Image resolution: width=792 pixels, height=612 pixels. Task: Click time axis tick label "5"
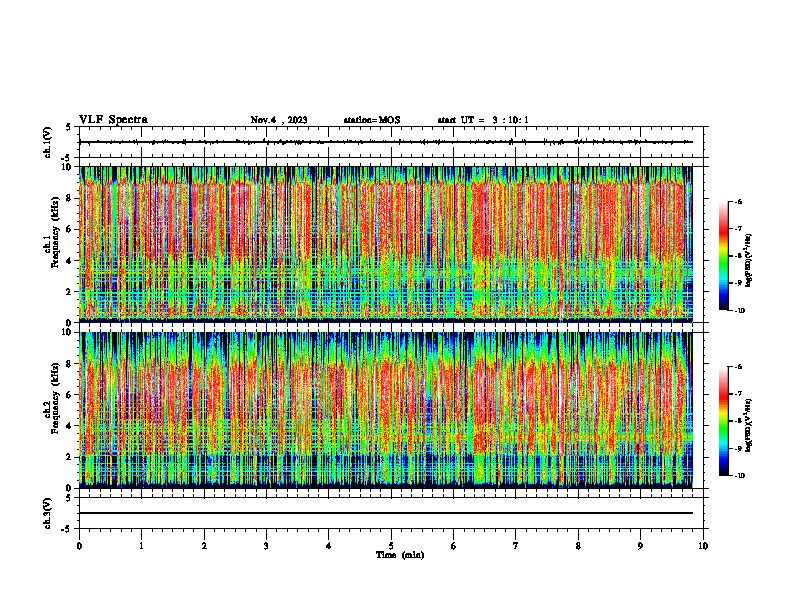391,546
